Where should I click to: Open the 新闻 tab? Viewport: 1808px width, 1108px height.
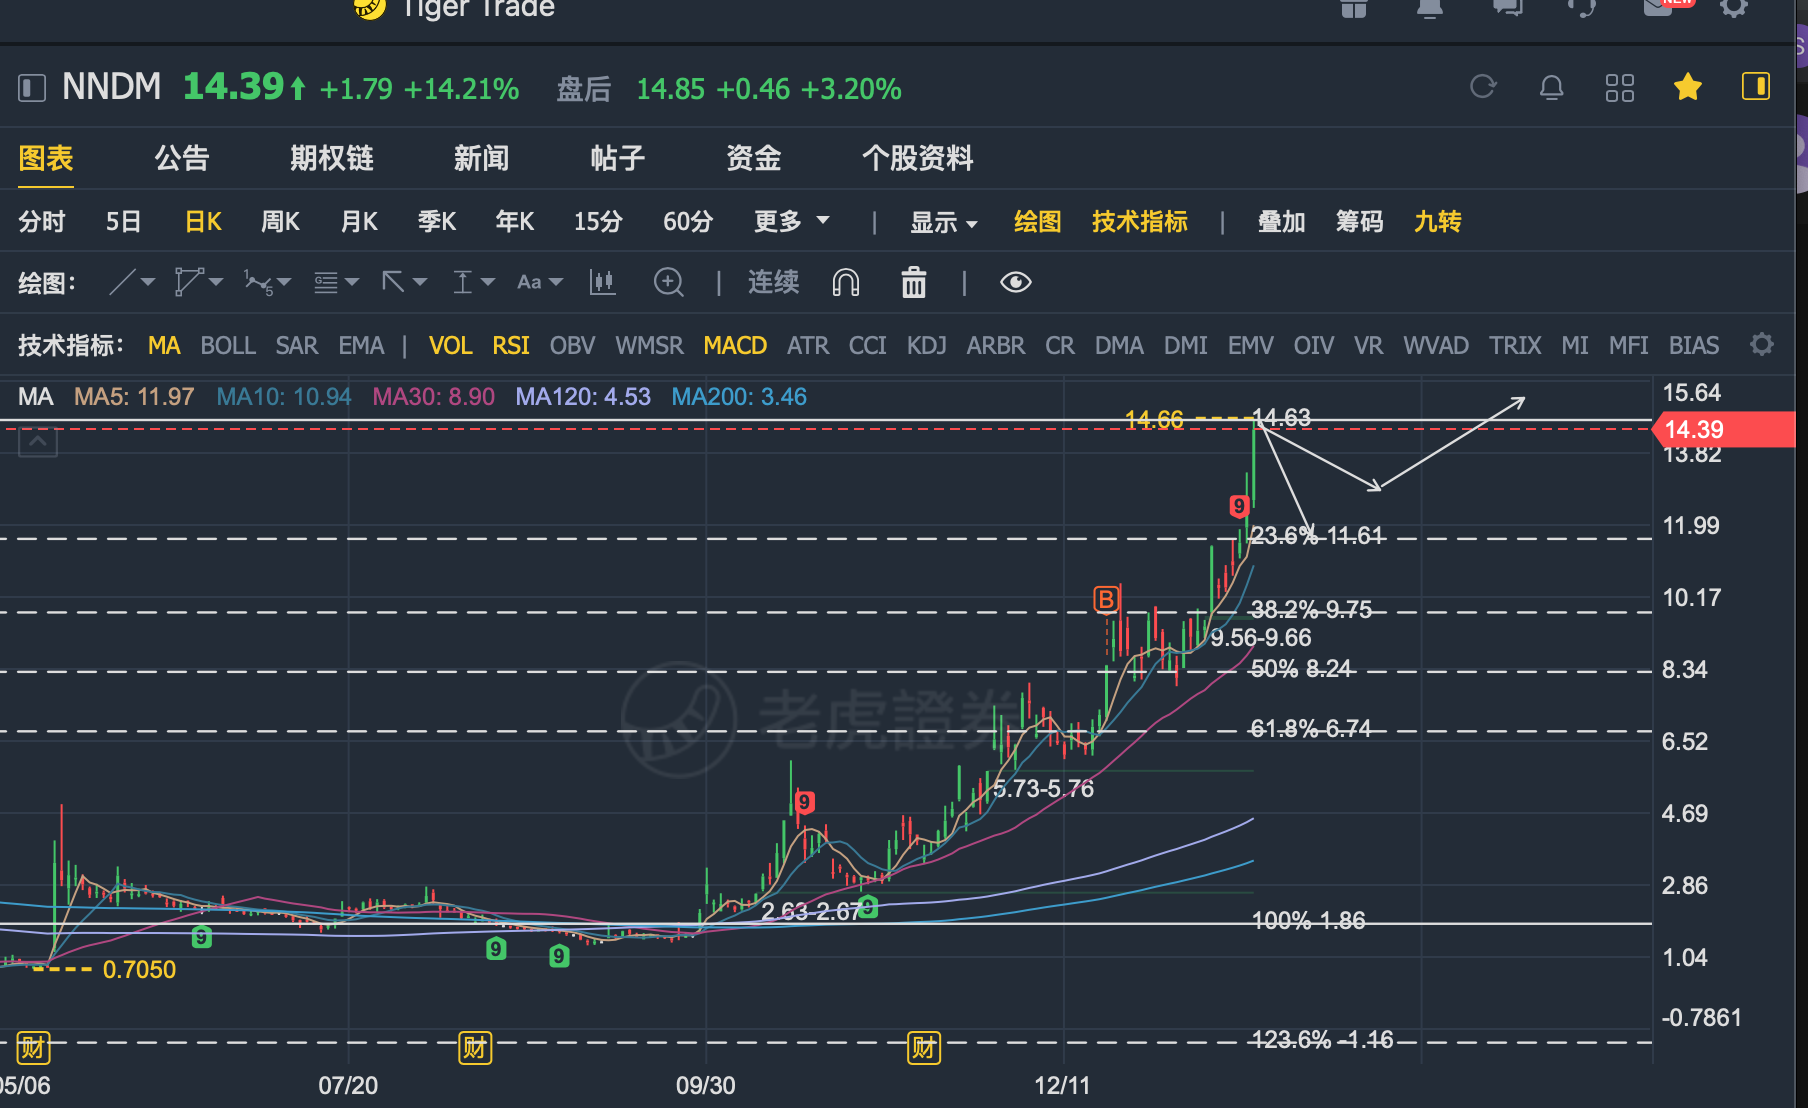481,158
